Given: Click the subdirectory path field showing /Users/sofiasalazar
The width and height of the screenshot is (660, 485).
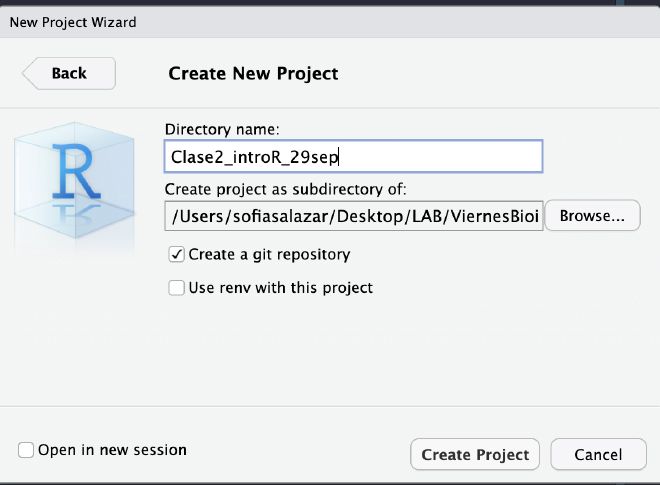Looking at the screenshot, I should pos(353,215).
